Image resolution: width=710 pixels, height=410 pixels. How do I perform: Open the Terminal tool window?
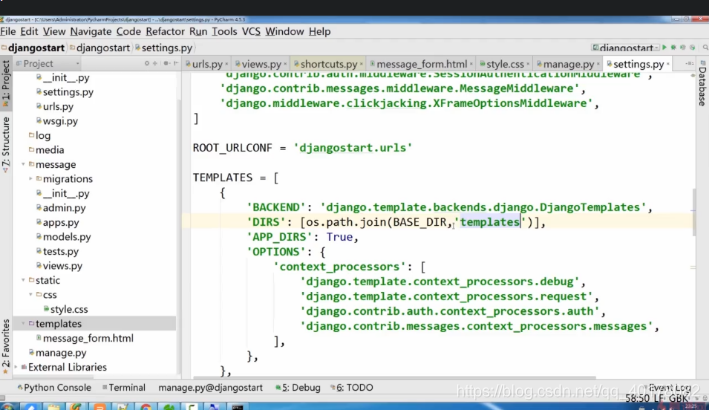[x=124, y=388]
